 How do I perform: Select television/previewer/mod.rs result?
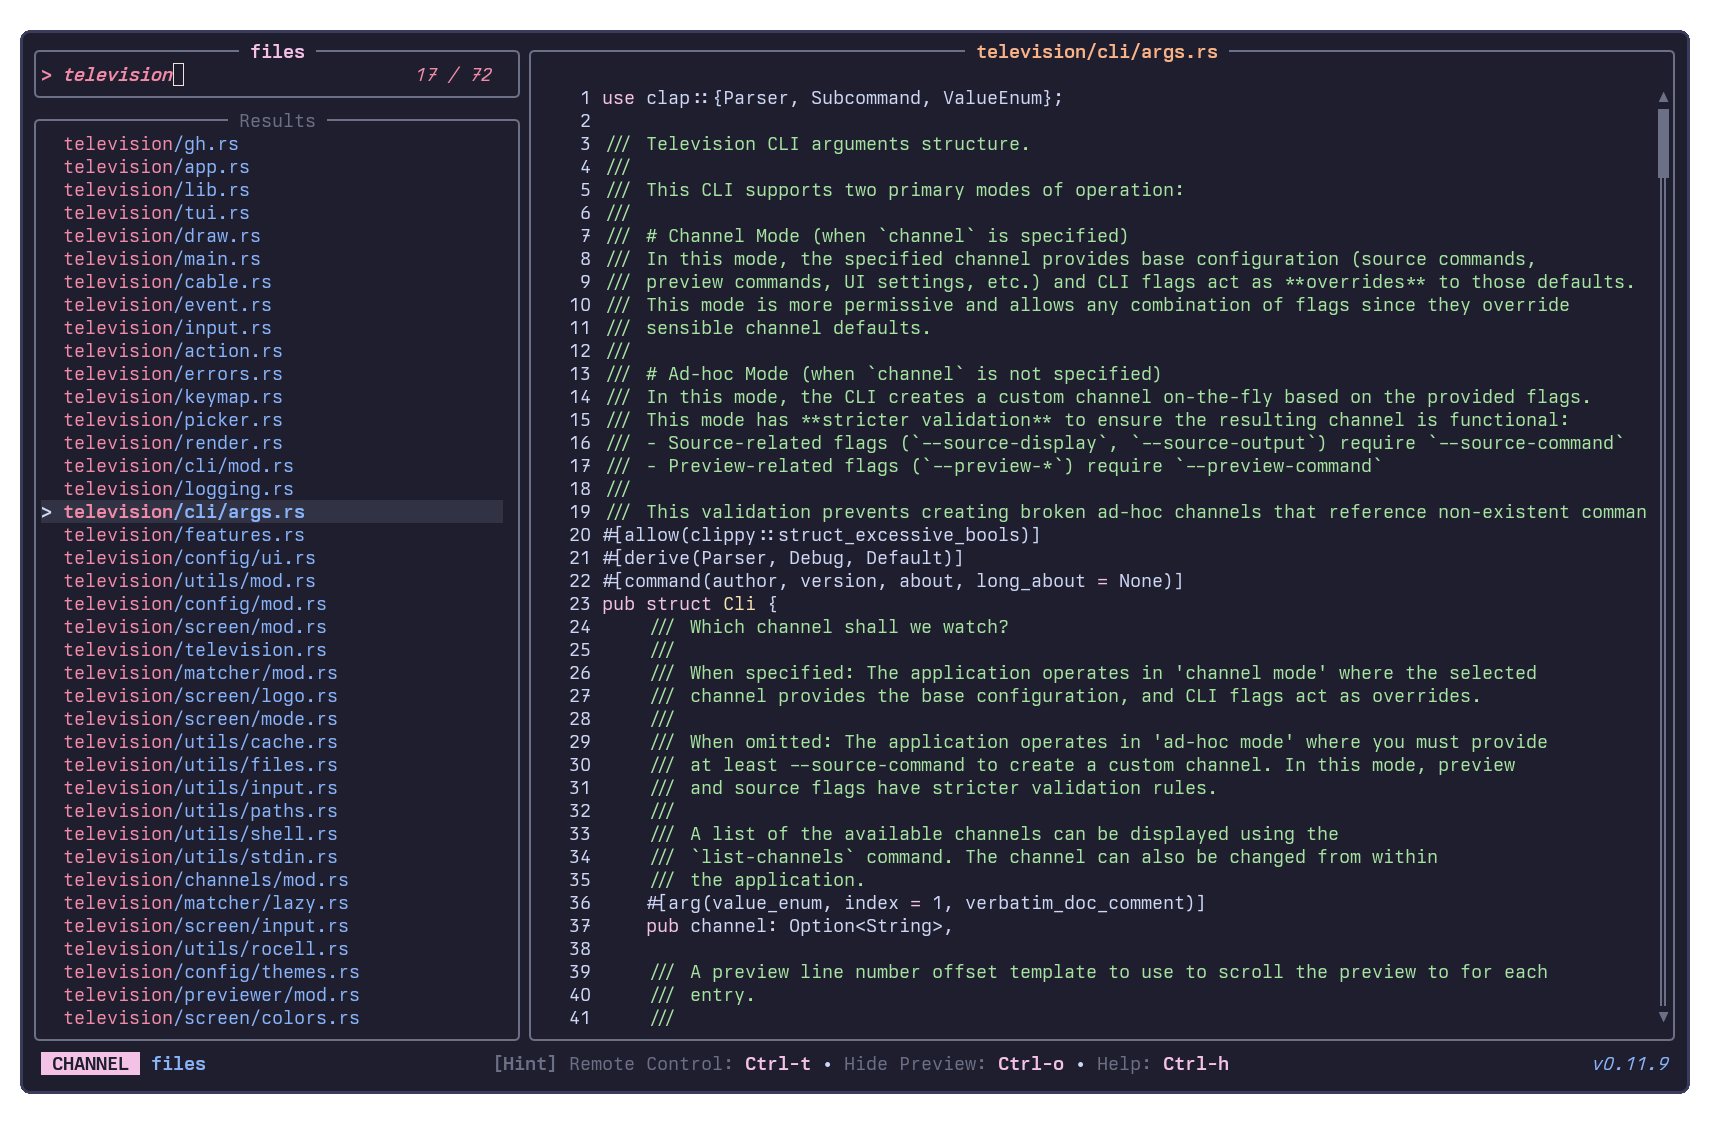tap(212, 995)
